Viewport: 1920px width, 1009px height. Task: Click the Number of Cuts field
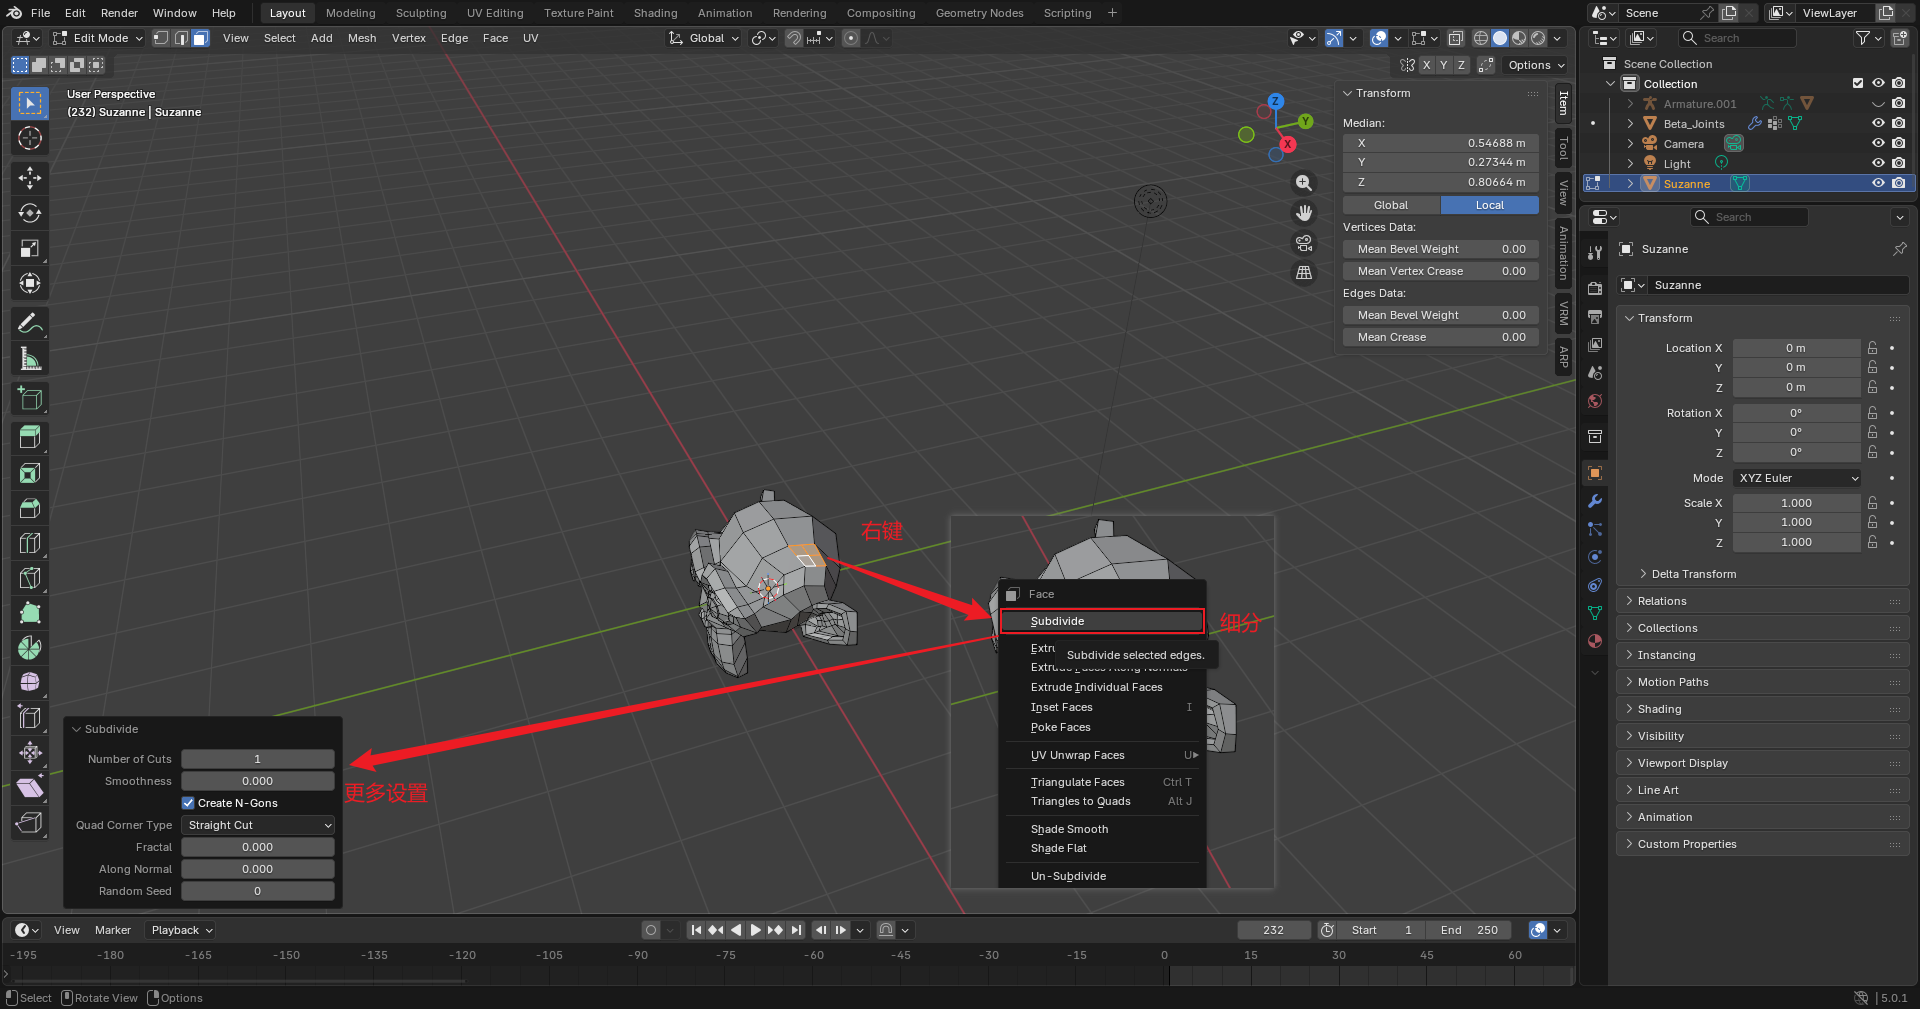(x=258, y=759)
